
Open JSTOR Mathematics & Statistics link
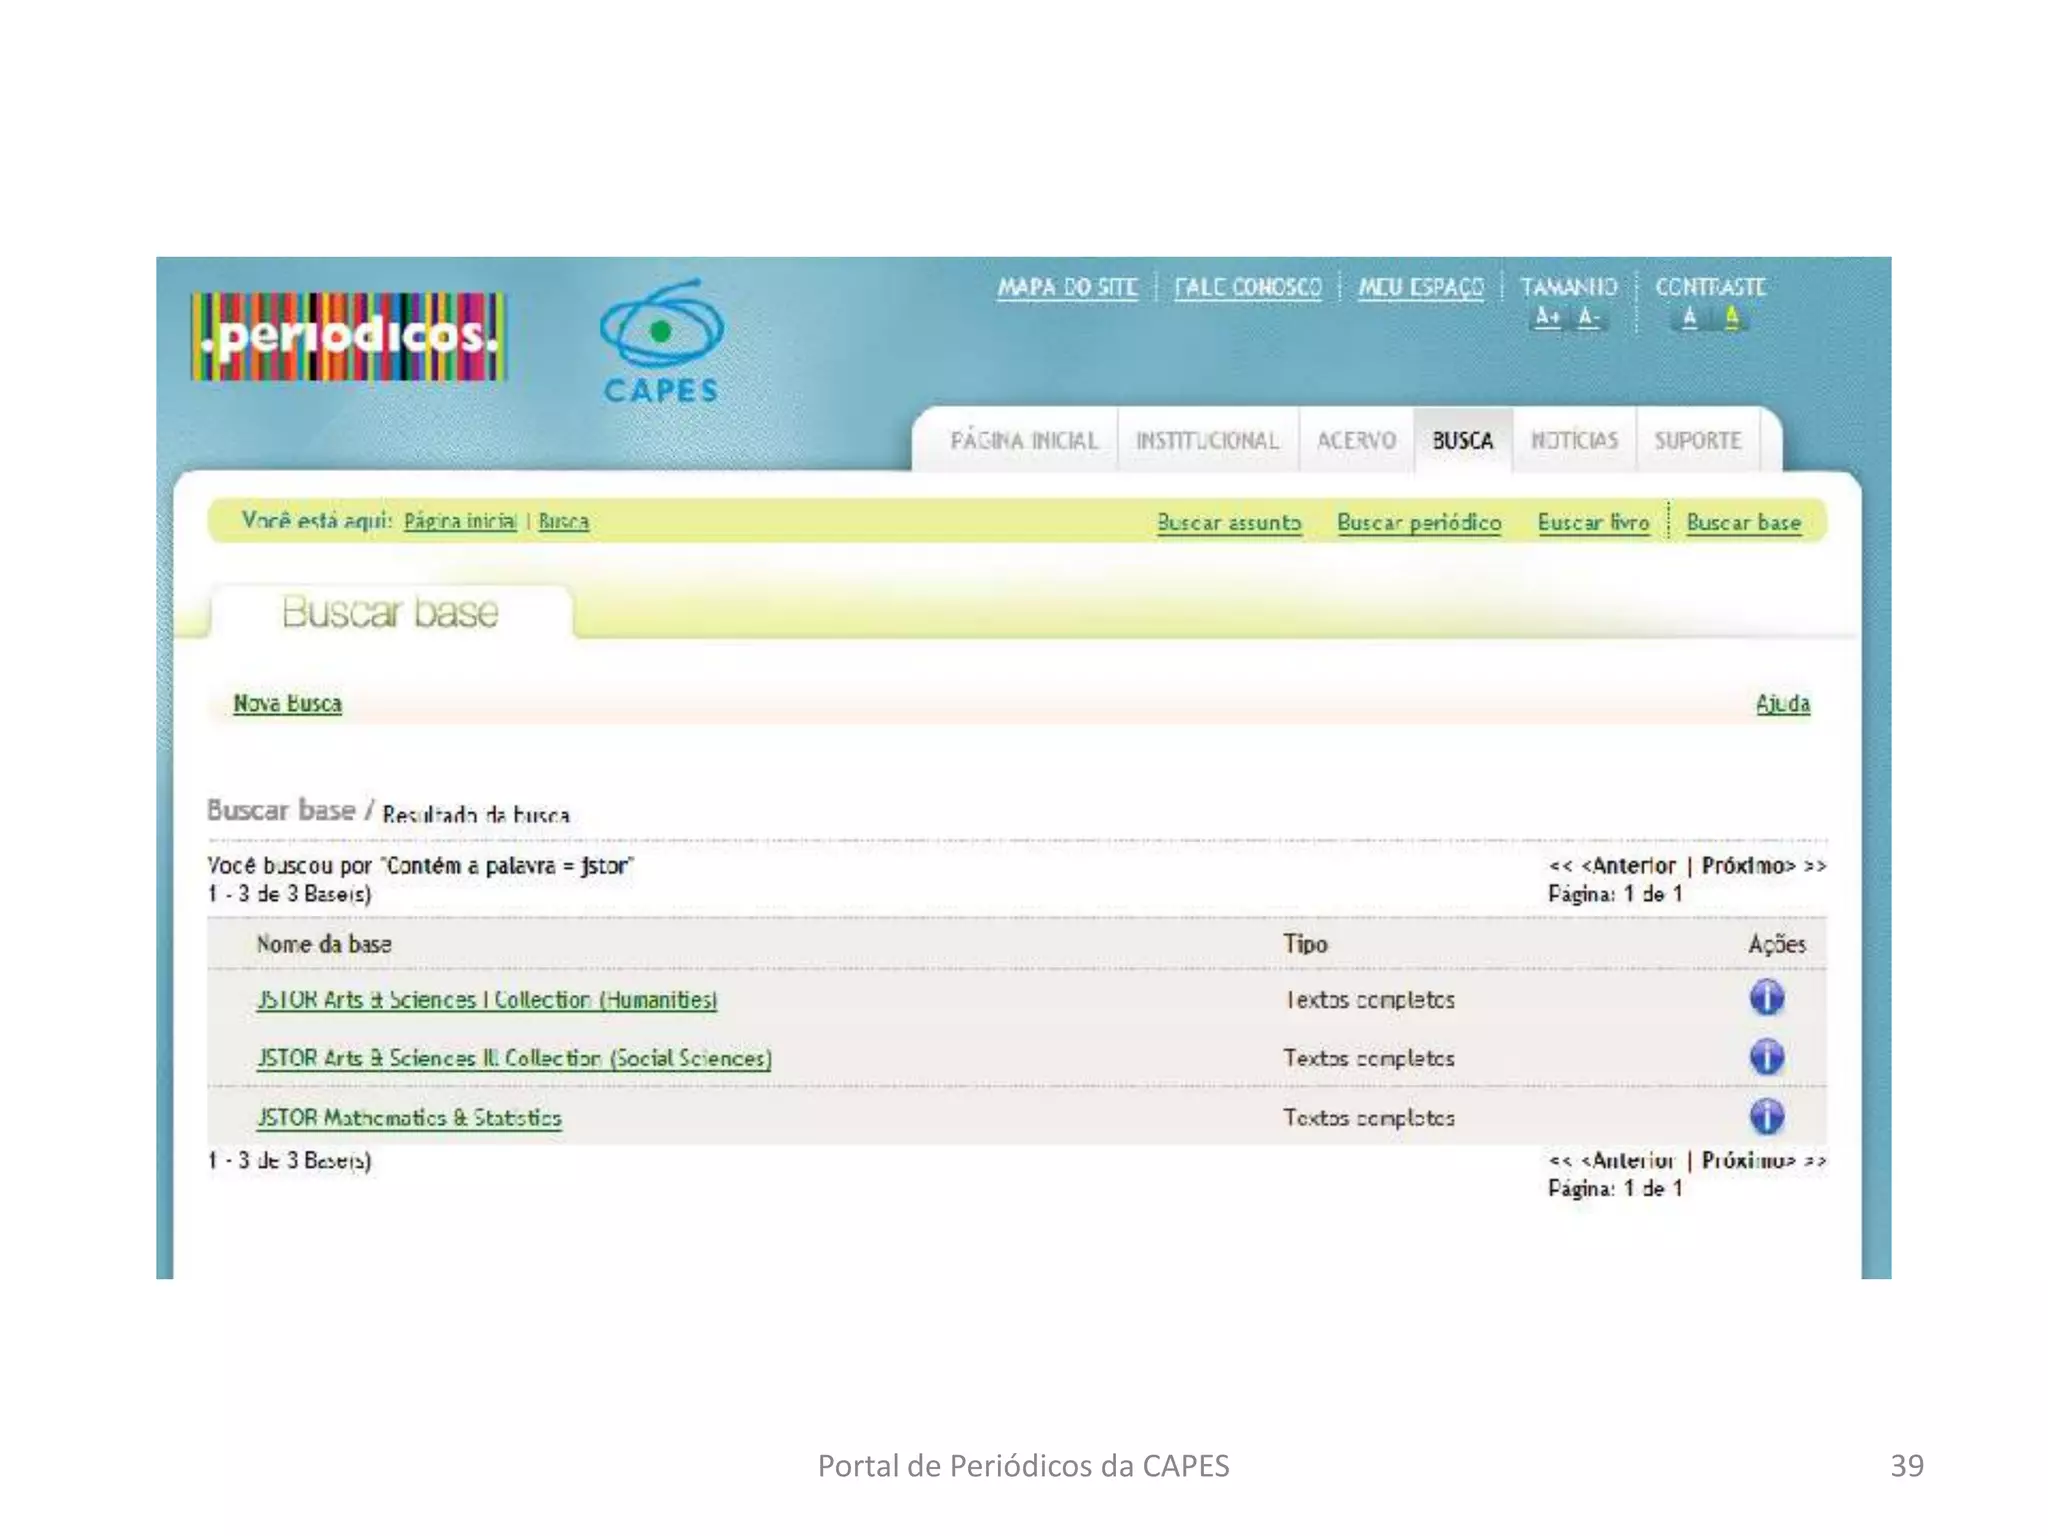tap(409, 1118)
